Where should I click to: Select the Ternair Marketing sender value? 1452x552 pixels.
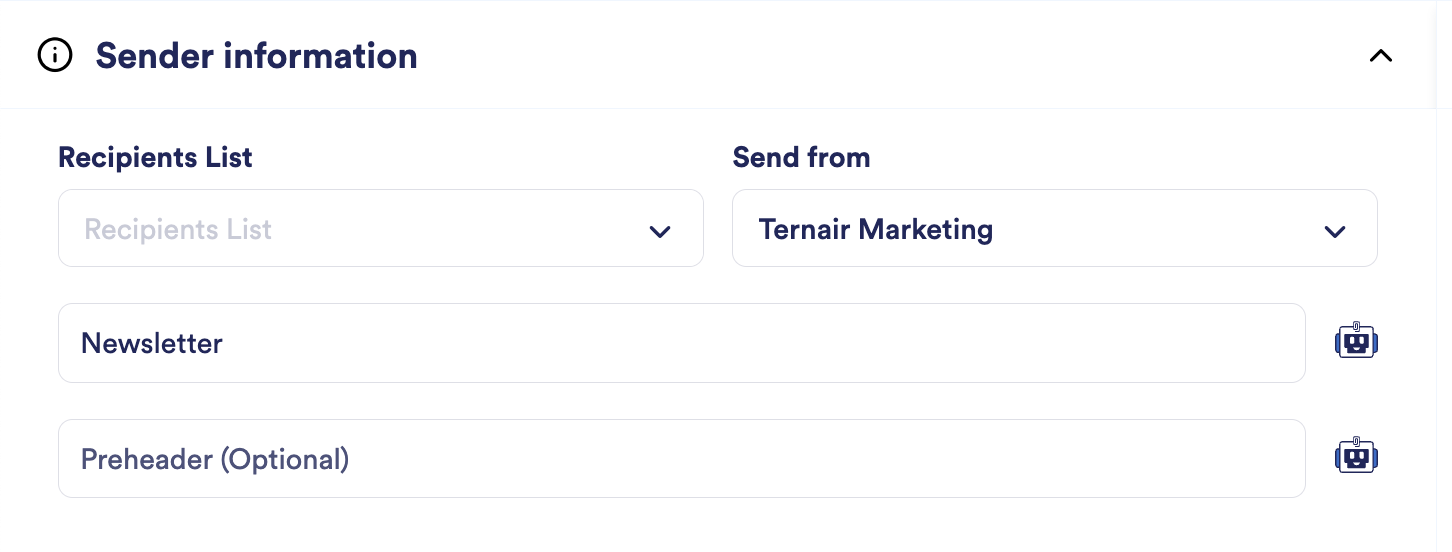pyautogui.click(x=876, y=229)
